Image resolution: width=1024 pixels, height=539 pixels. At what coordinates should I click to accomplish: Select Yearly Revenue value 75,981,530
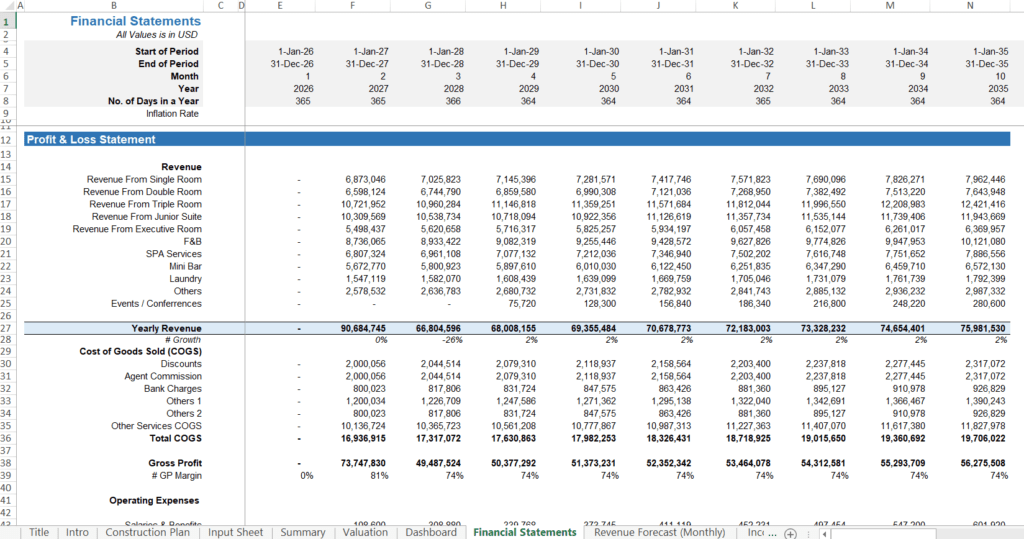[x=983, y=329]
